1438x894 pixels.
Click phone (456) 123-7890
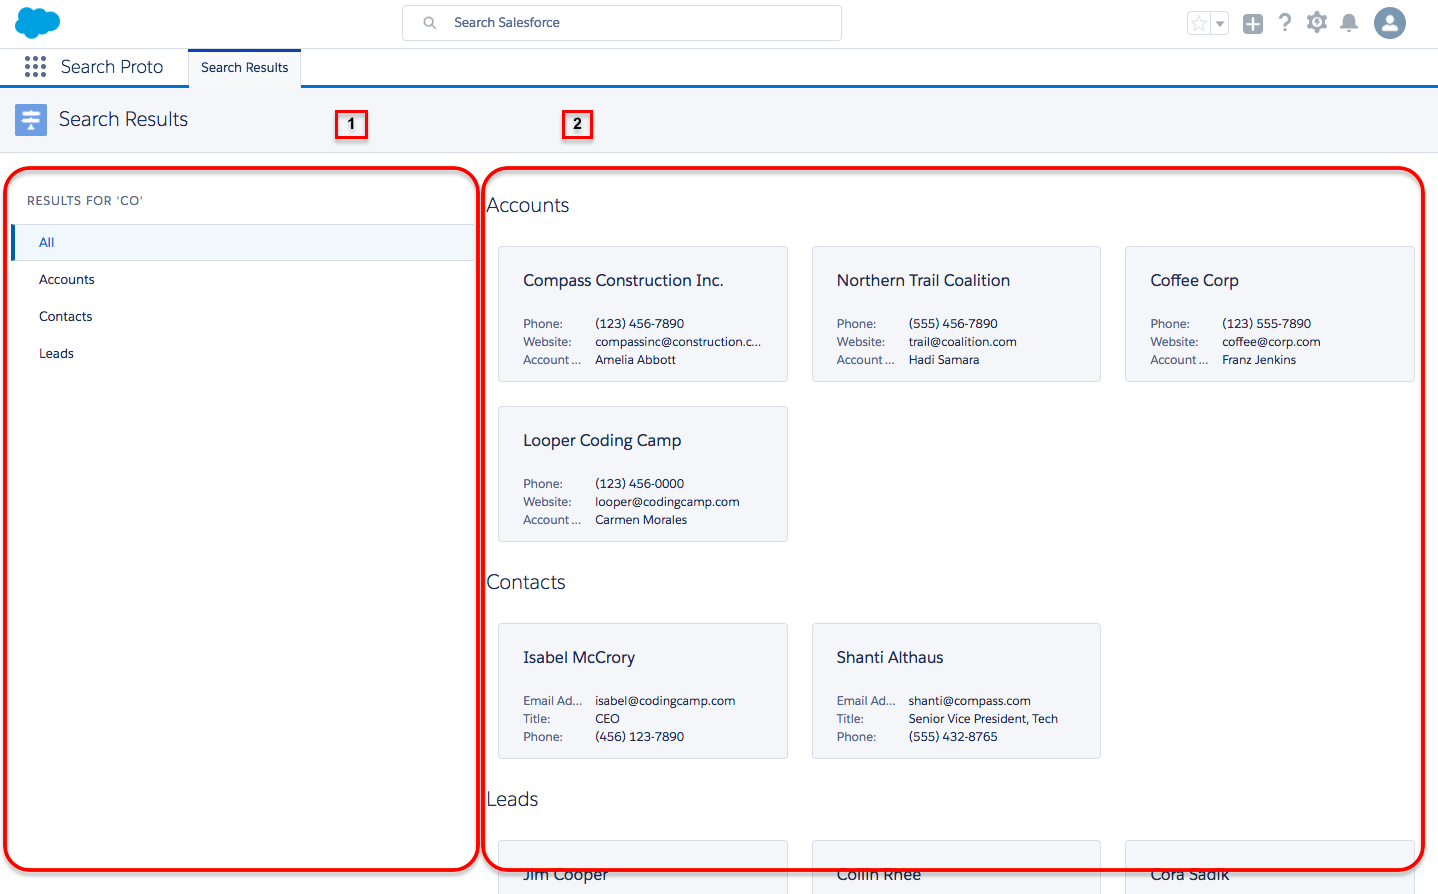(x=640, y=737)
